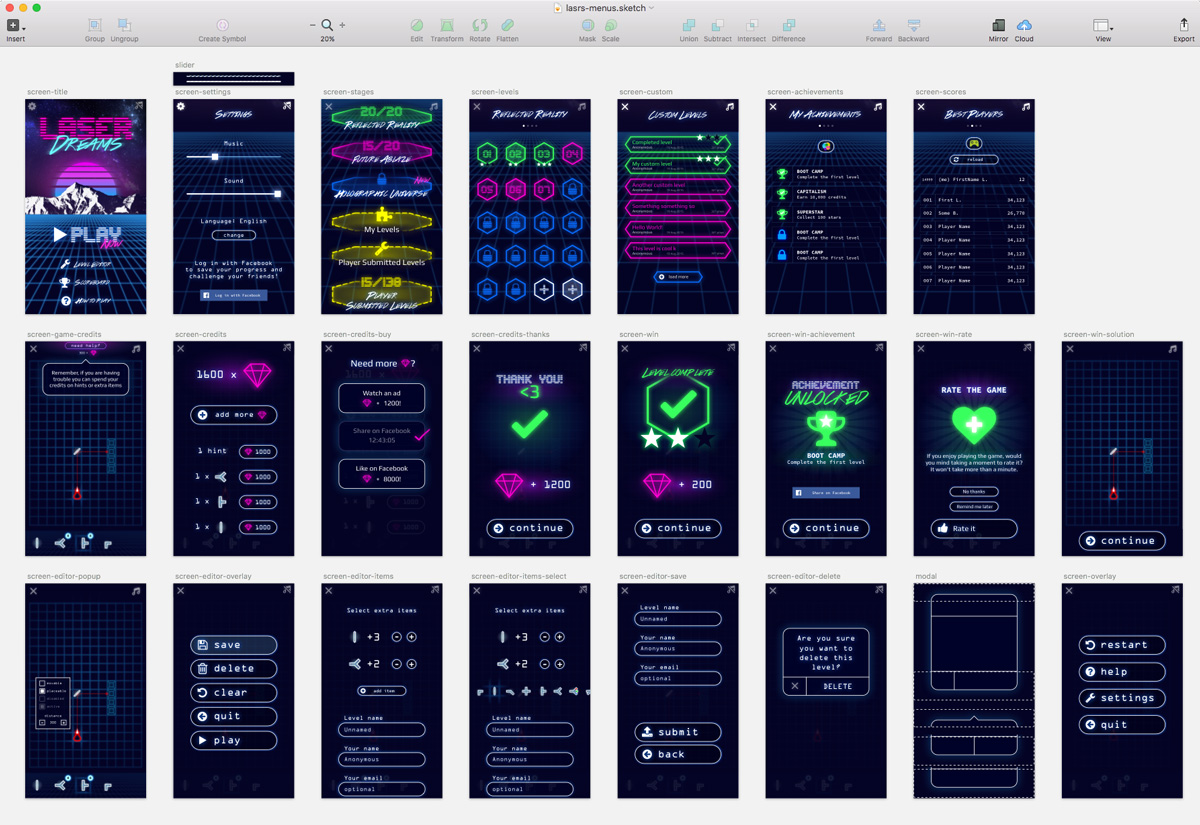Select the pink diamond on screen-credits artboard

(257, 374)
